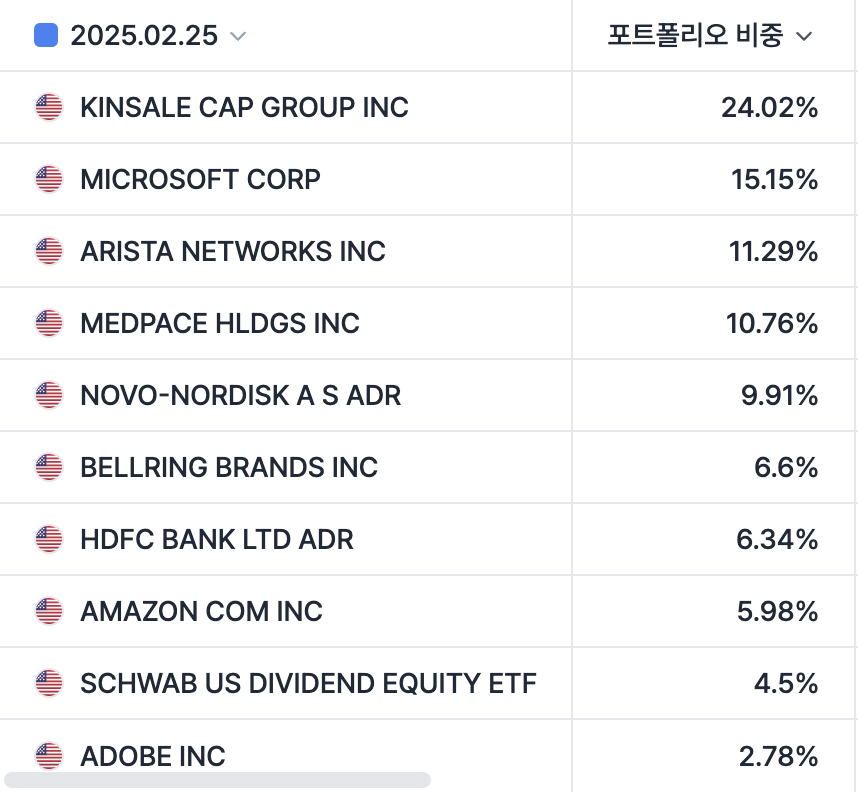The image size is (858, 792).
Task: Open the SCHWAB US DIVIDEND EQUITY ETF holding
Action: (308, 683)
